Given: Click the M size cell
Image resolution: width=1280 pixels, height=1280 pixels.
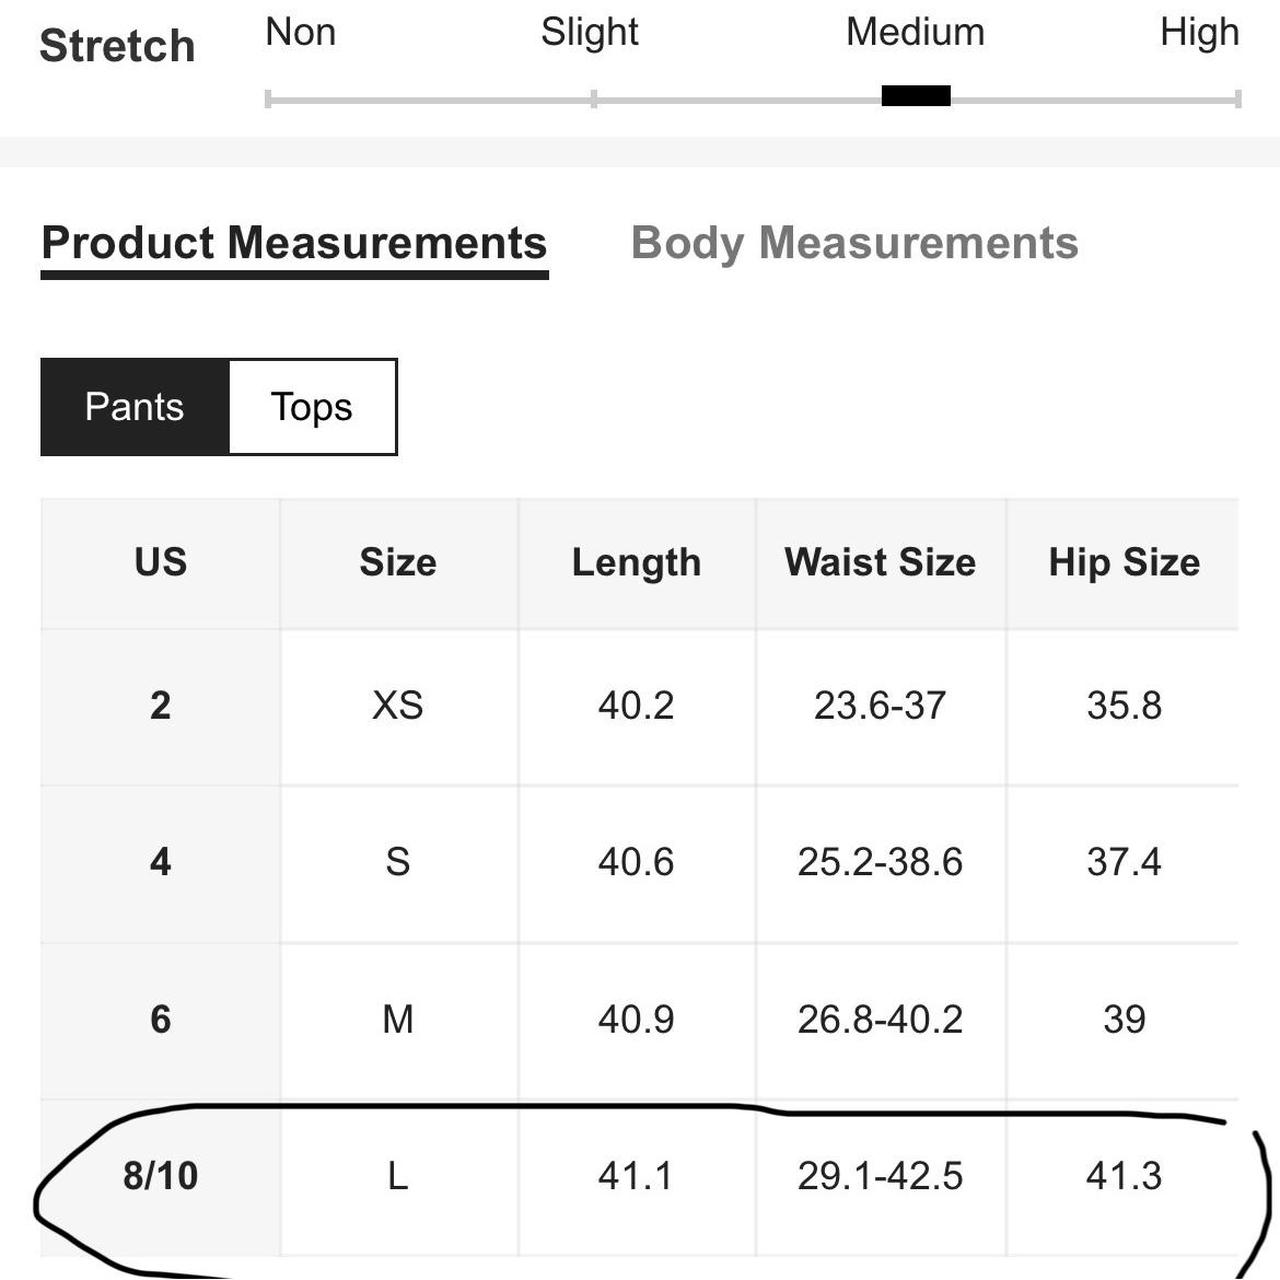Looking at the screenshot, I should click(398, 1020).
